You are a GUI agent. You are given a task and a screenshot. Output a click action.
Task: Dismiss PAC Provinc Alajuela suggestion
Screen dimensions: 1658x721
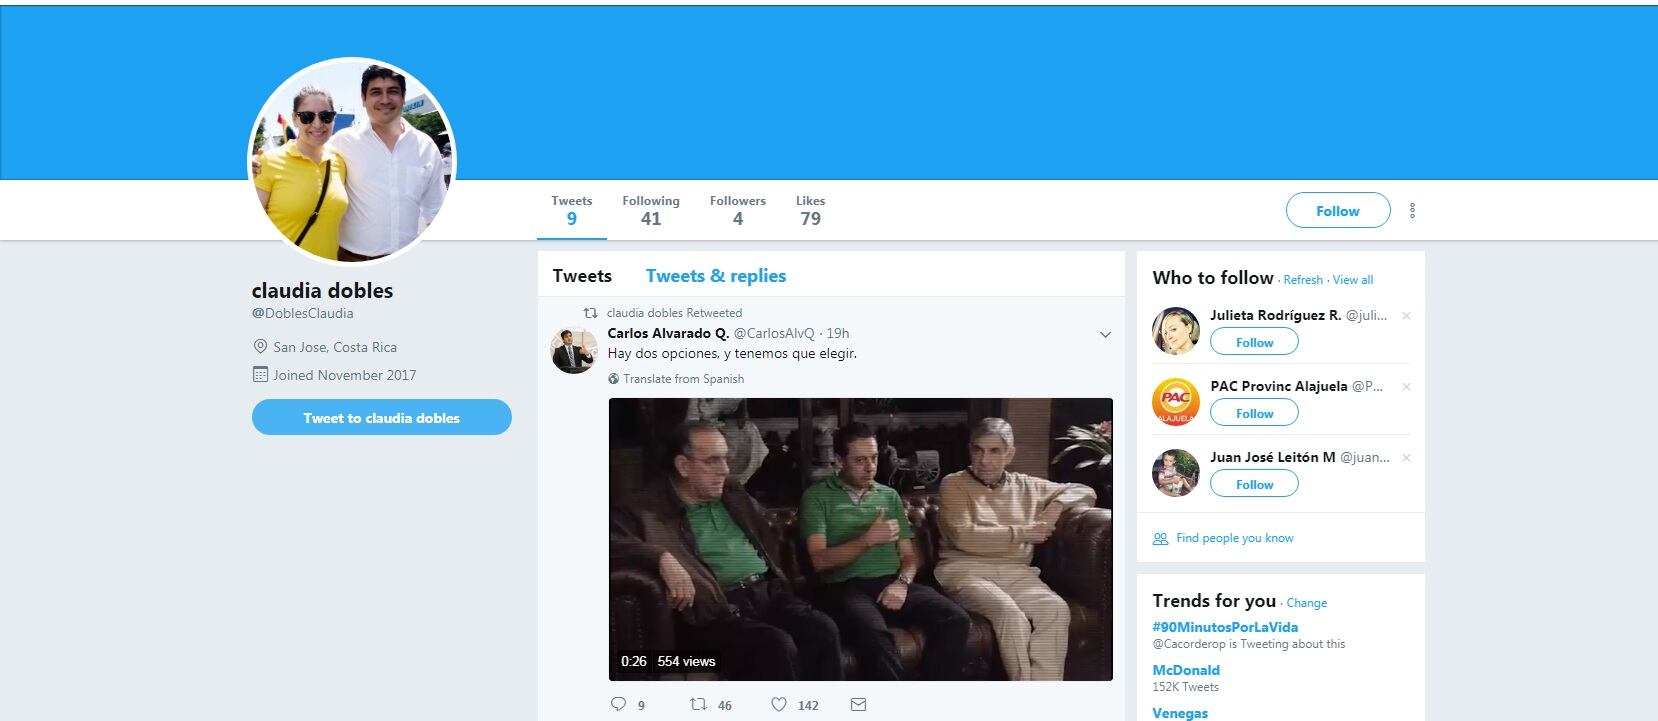[x=1406, y=387]
